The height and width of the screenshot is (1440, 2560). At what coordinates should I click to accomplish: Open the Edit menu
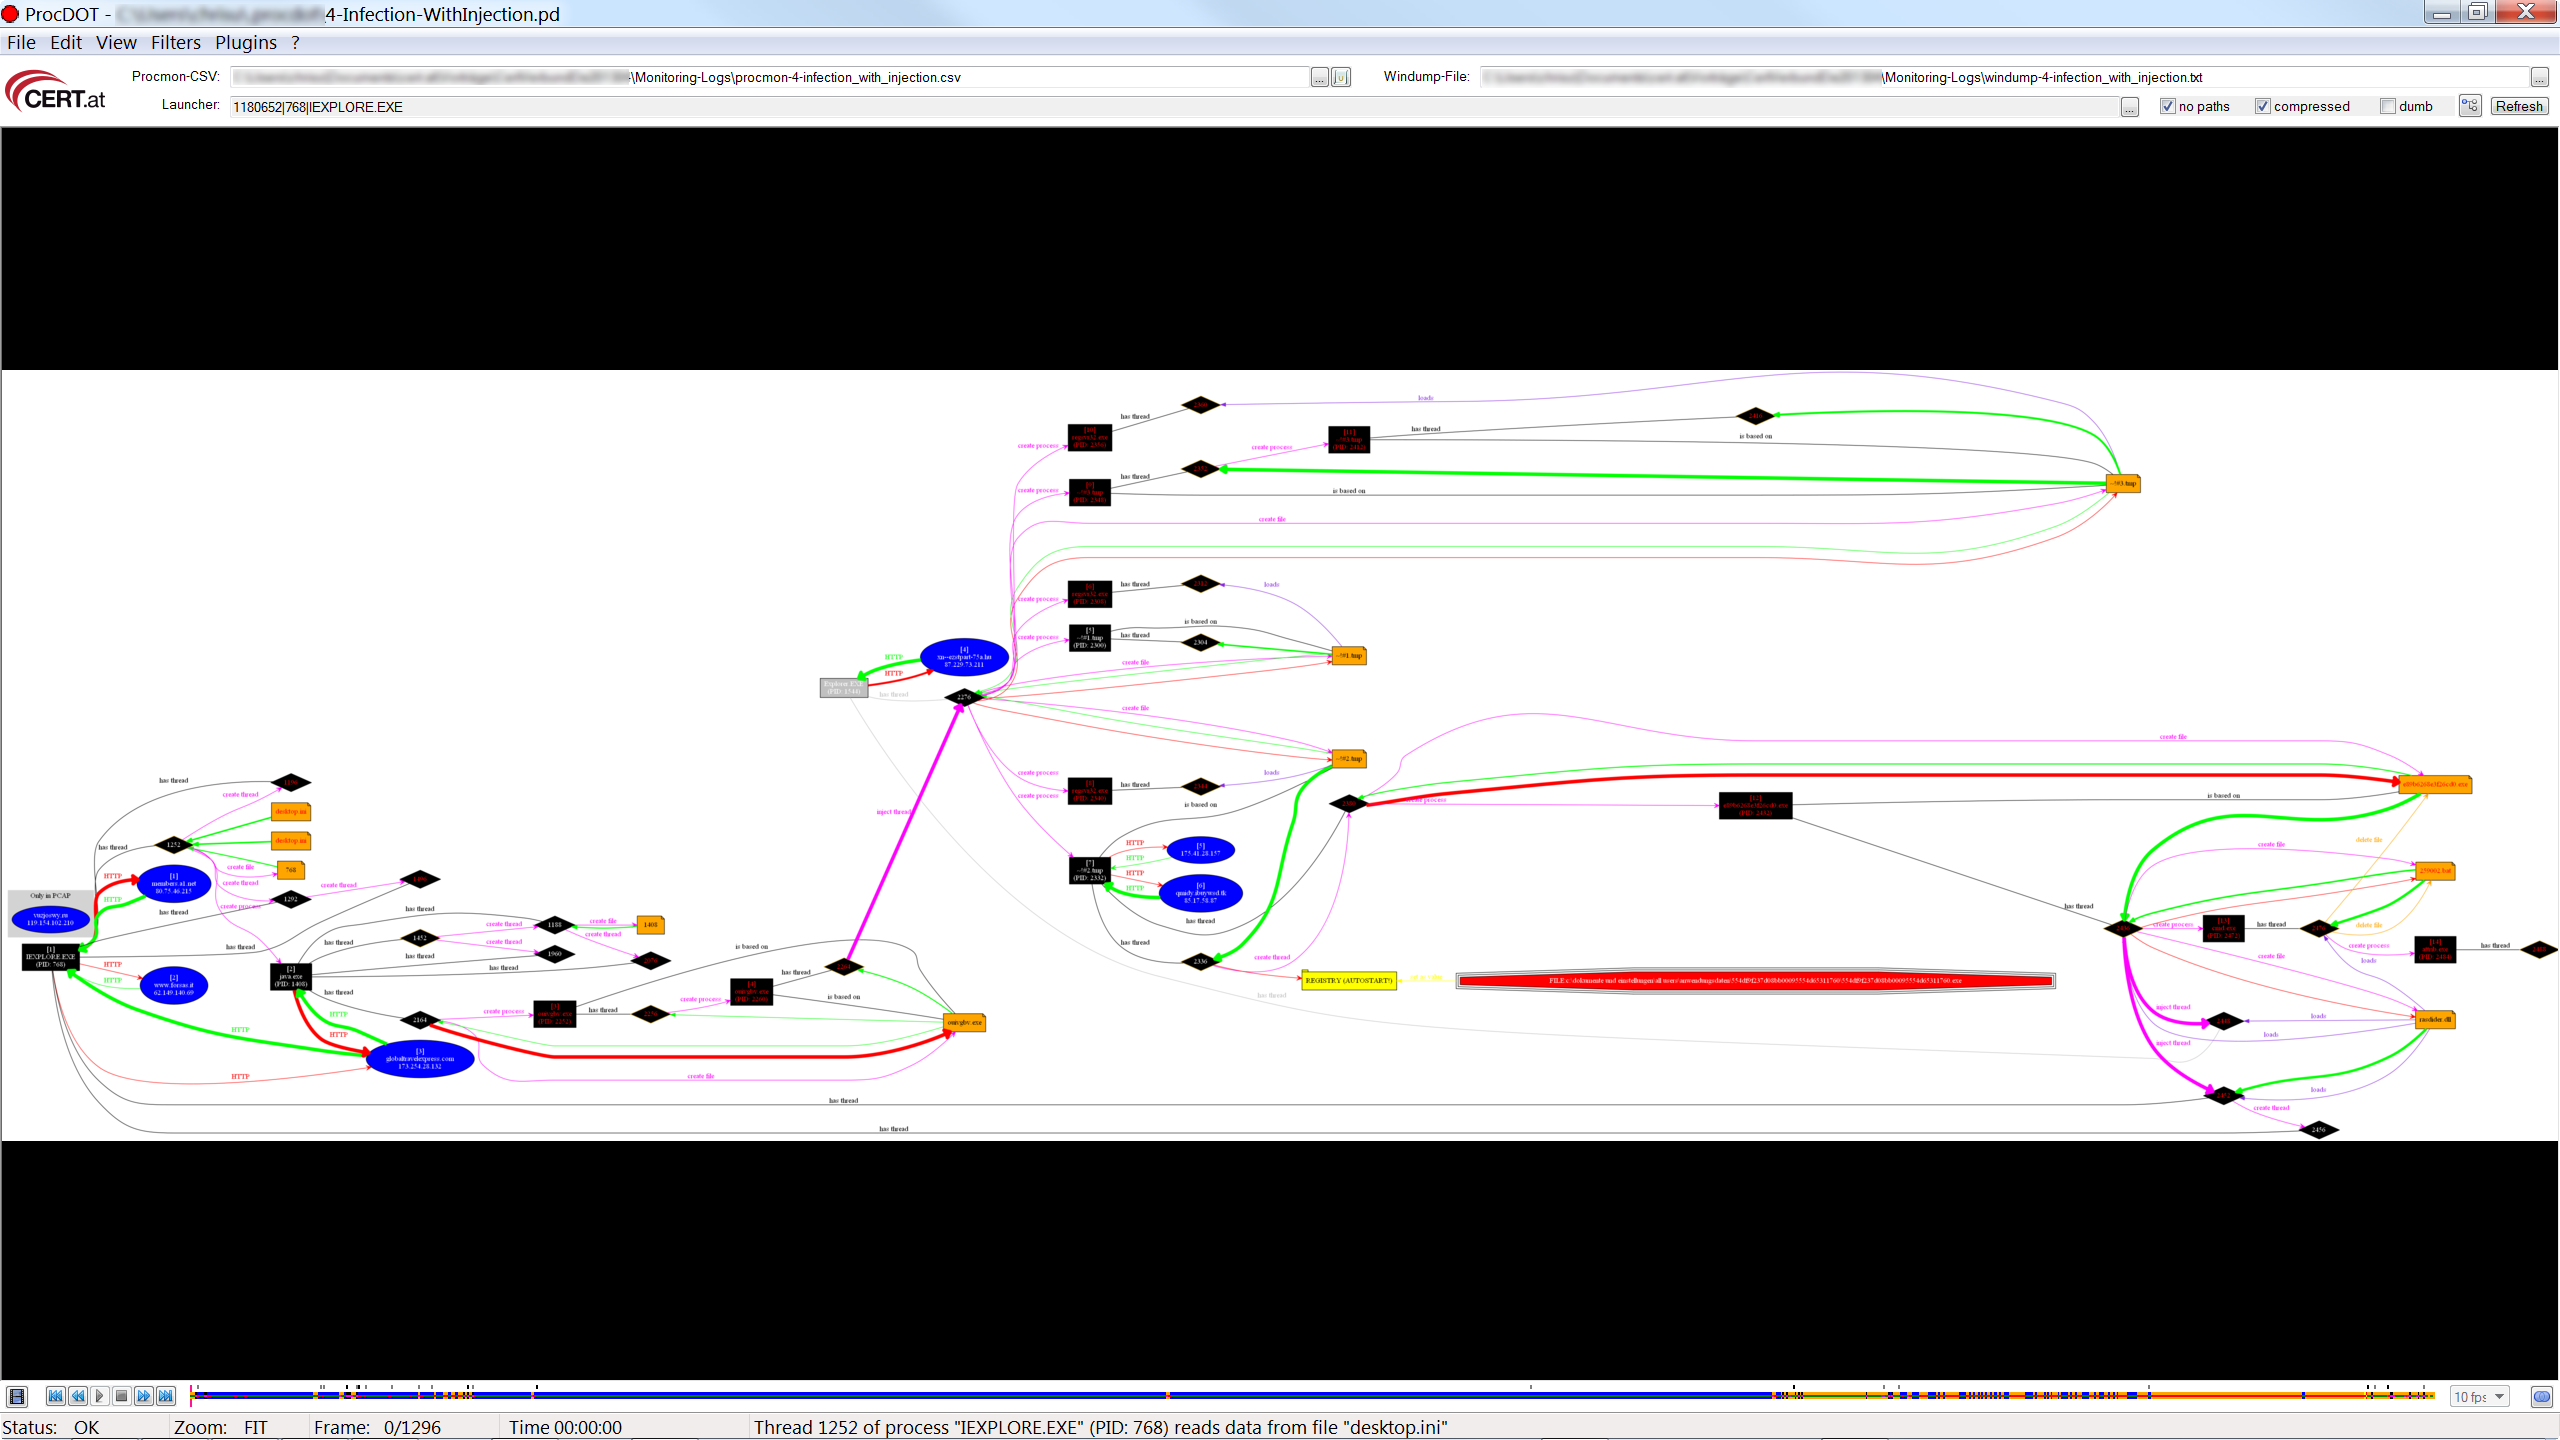pos(66,42)
